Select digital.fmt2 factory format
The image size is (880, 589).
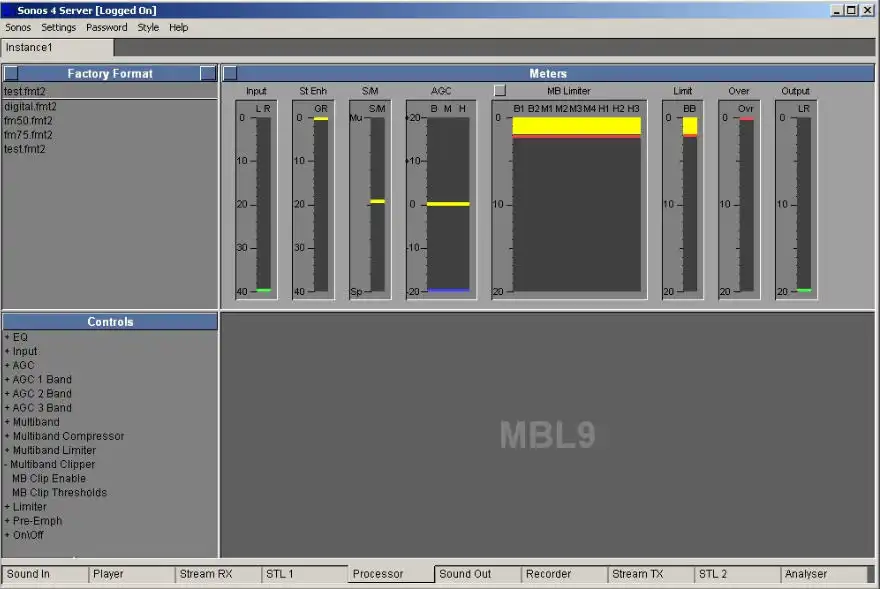point(30,106)
